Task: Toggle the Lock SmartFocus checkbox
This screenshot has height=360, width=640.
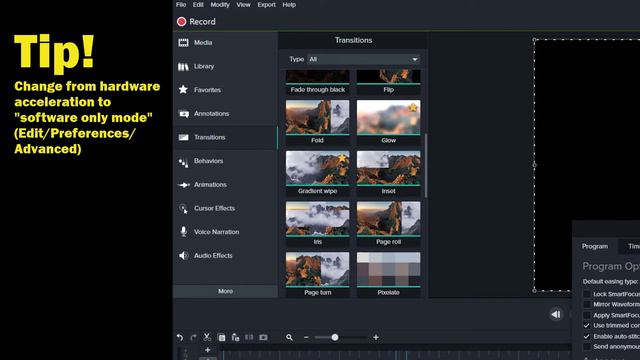Action: tap(587, 294)
